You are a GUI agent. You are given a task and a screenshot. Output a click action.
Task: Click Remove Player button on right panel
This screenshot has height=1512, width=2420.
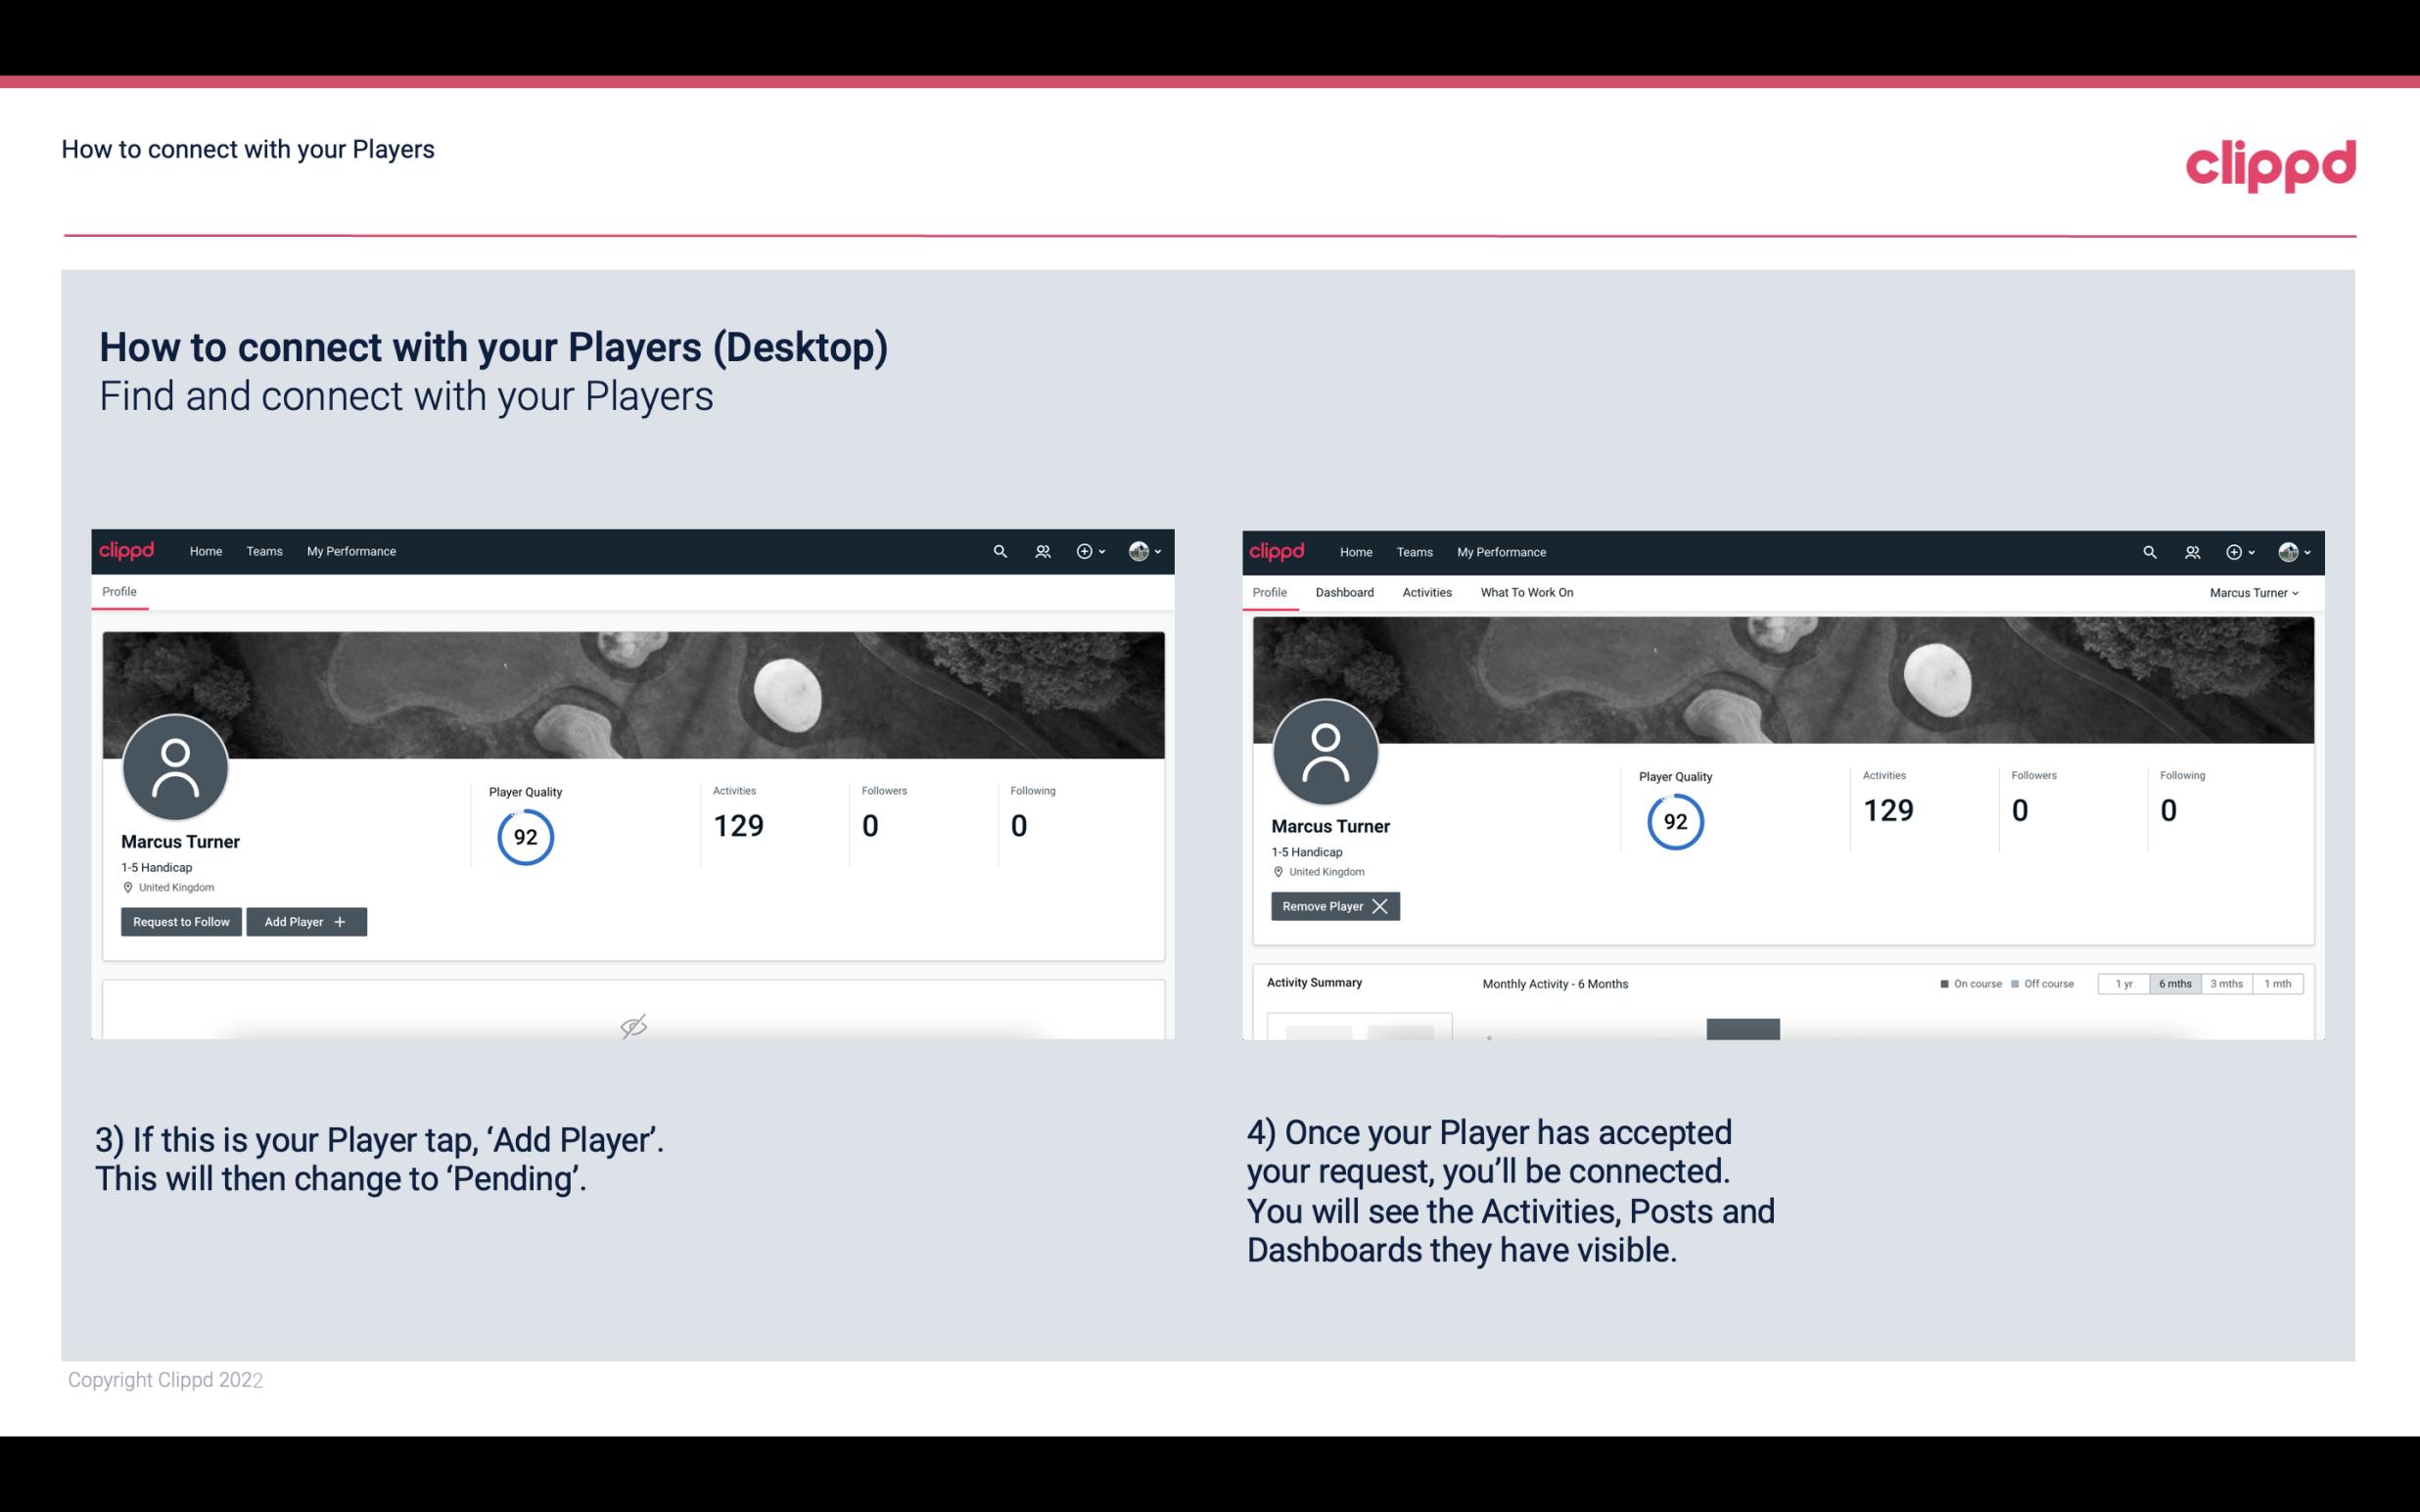pos(1334,906)
